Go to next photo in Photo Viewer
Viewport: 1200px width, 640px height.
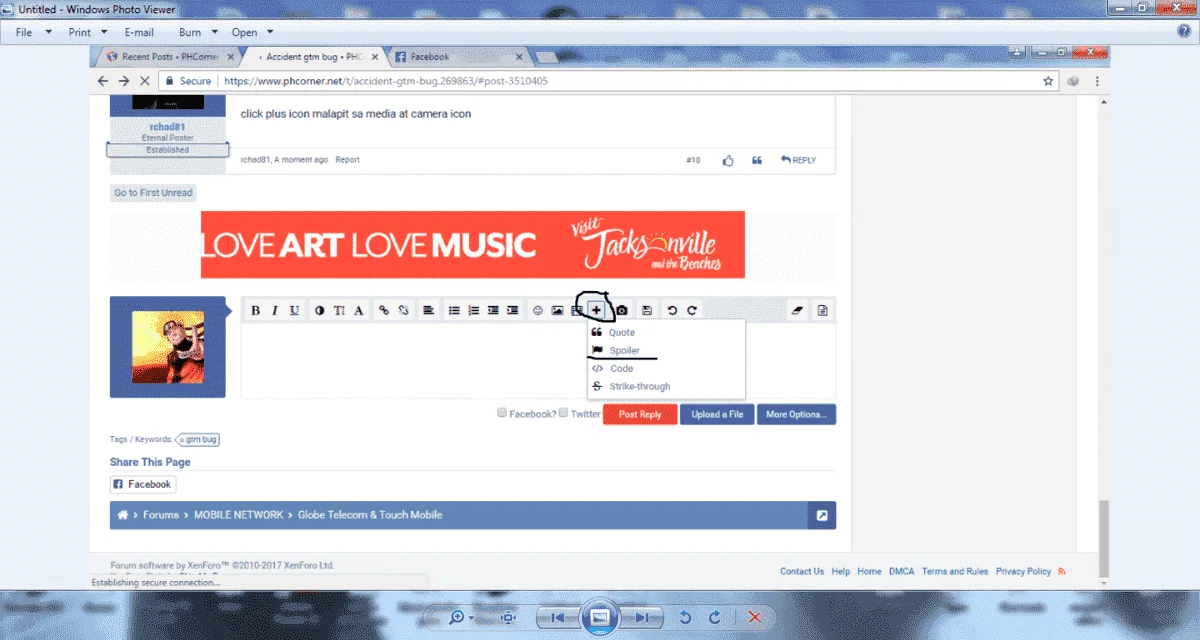coord(644,617)
